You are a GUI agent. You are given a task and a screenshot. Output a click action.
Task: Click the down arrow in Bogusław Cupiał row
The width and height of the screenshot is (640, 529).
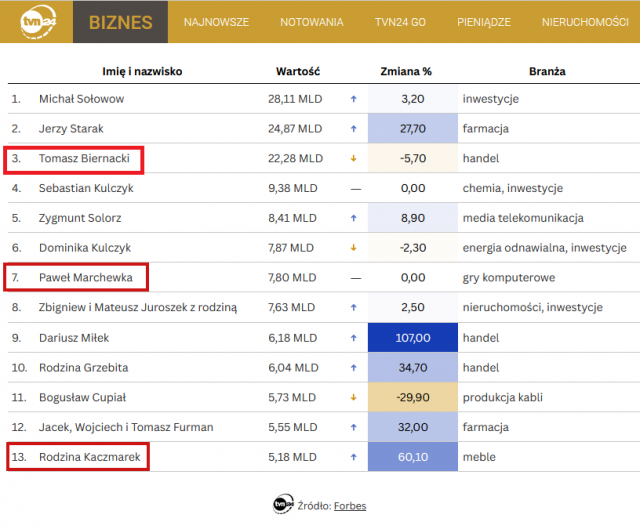354,397
